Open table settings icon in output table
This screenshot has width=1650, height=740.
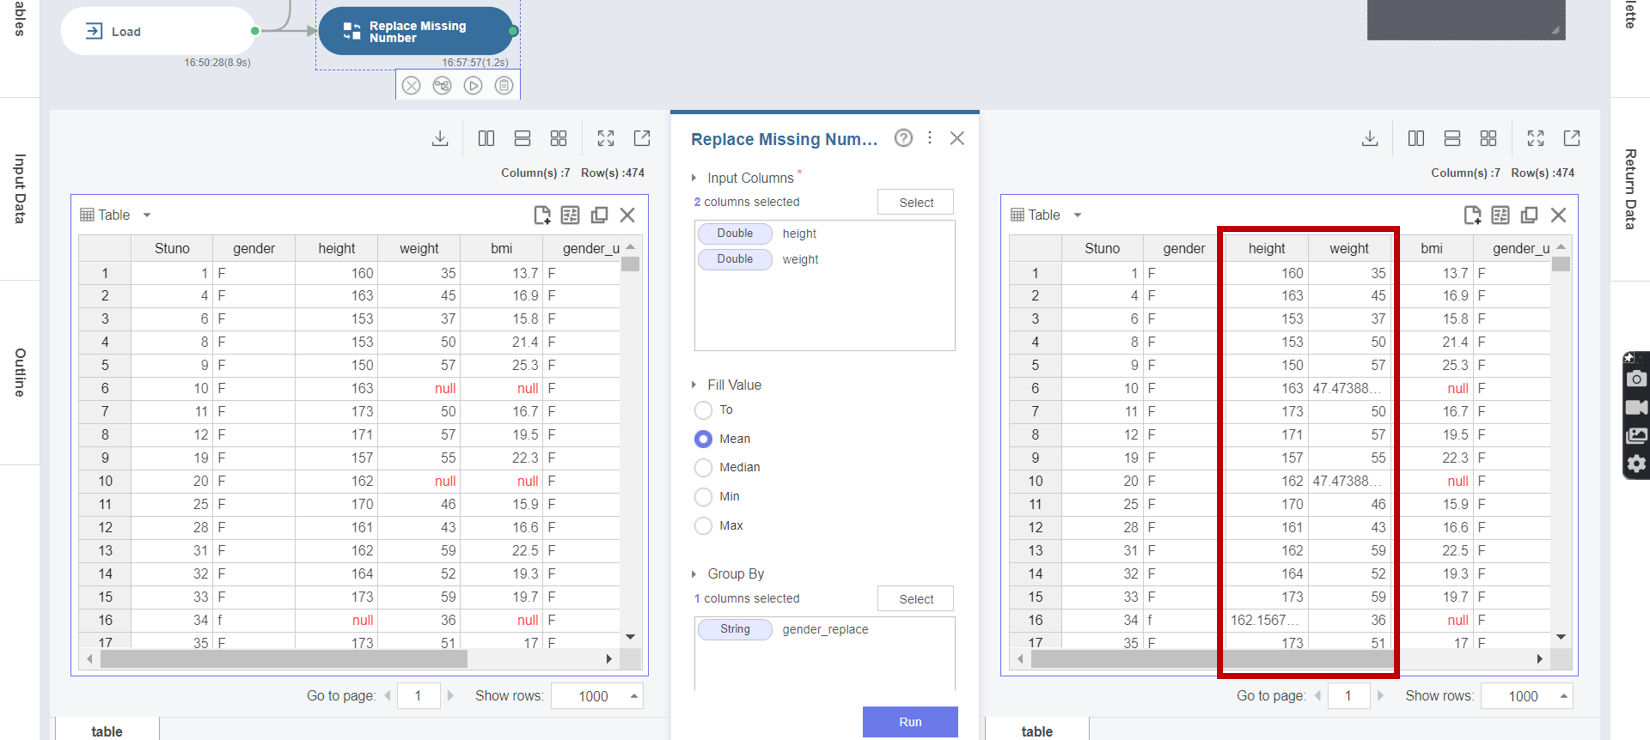[1500, 215]
